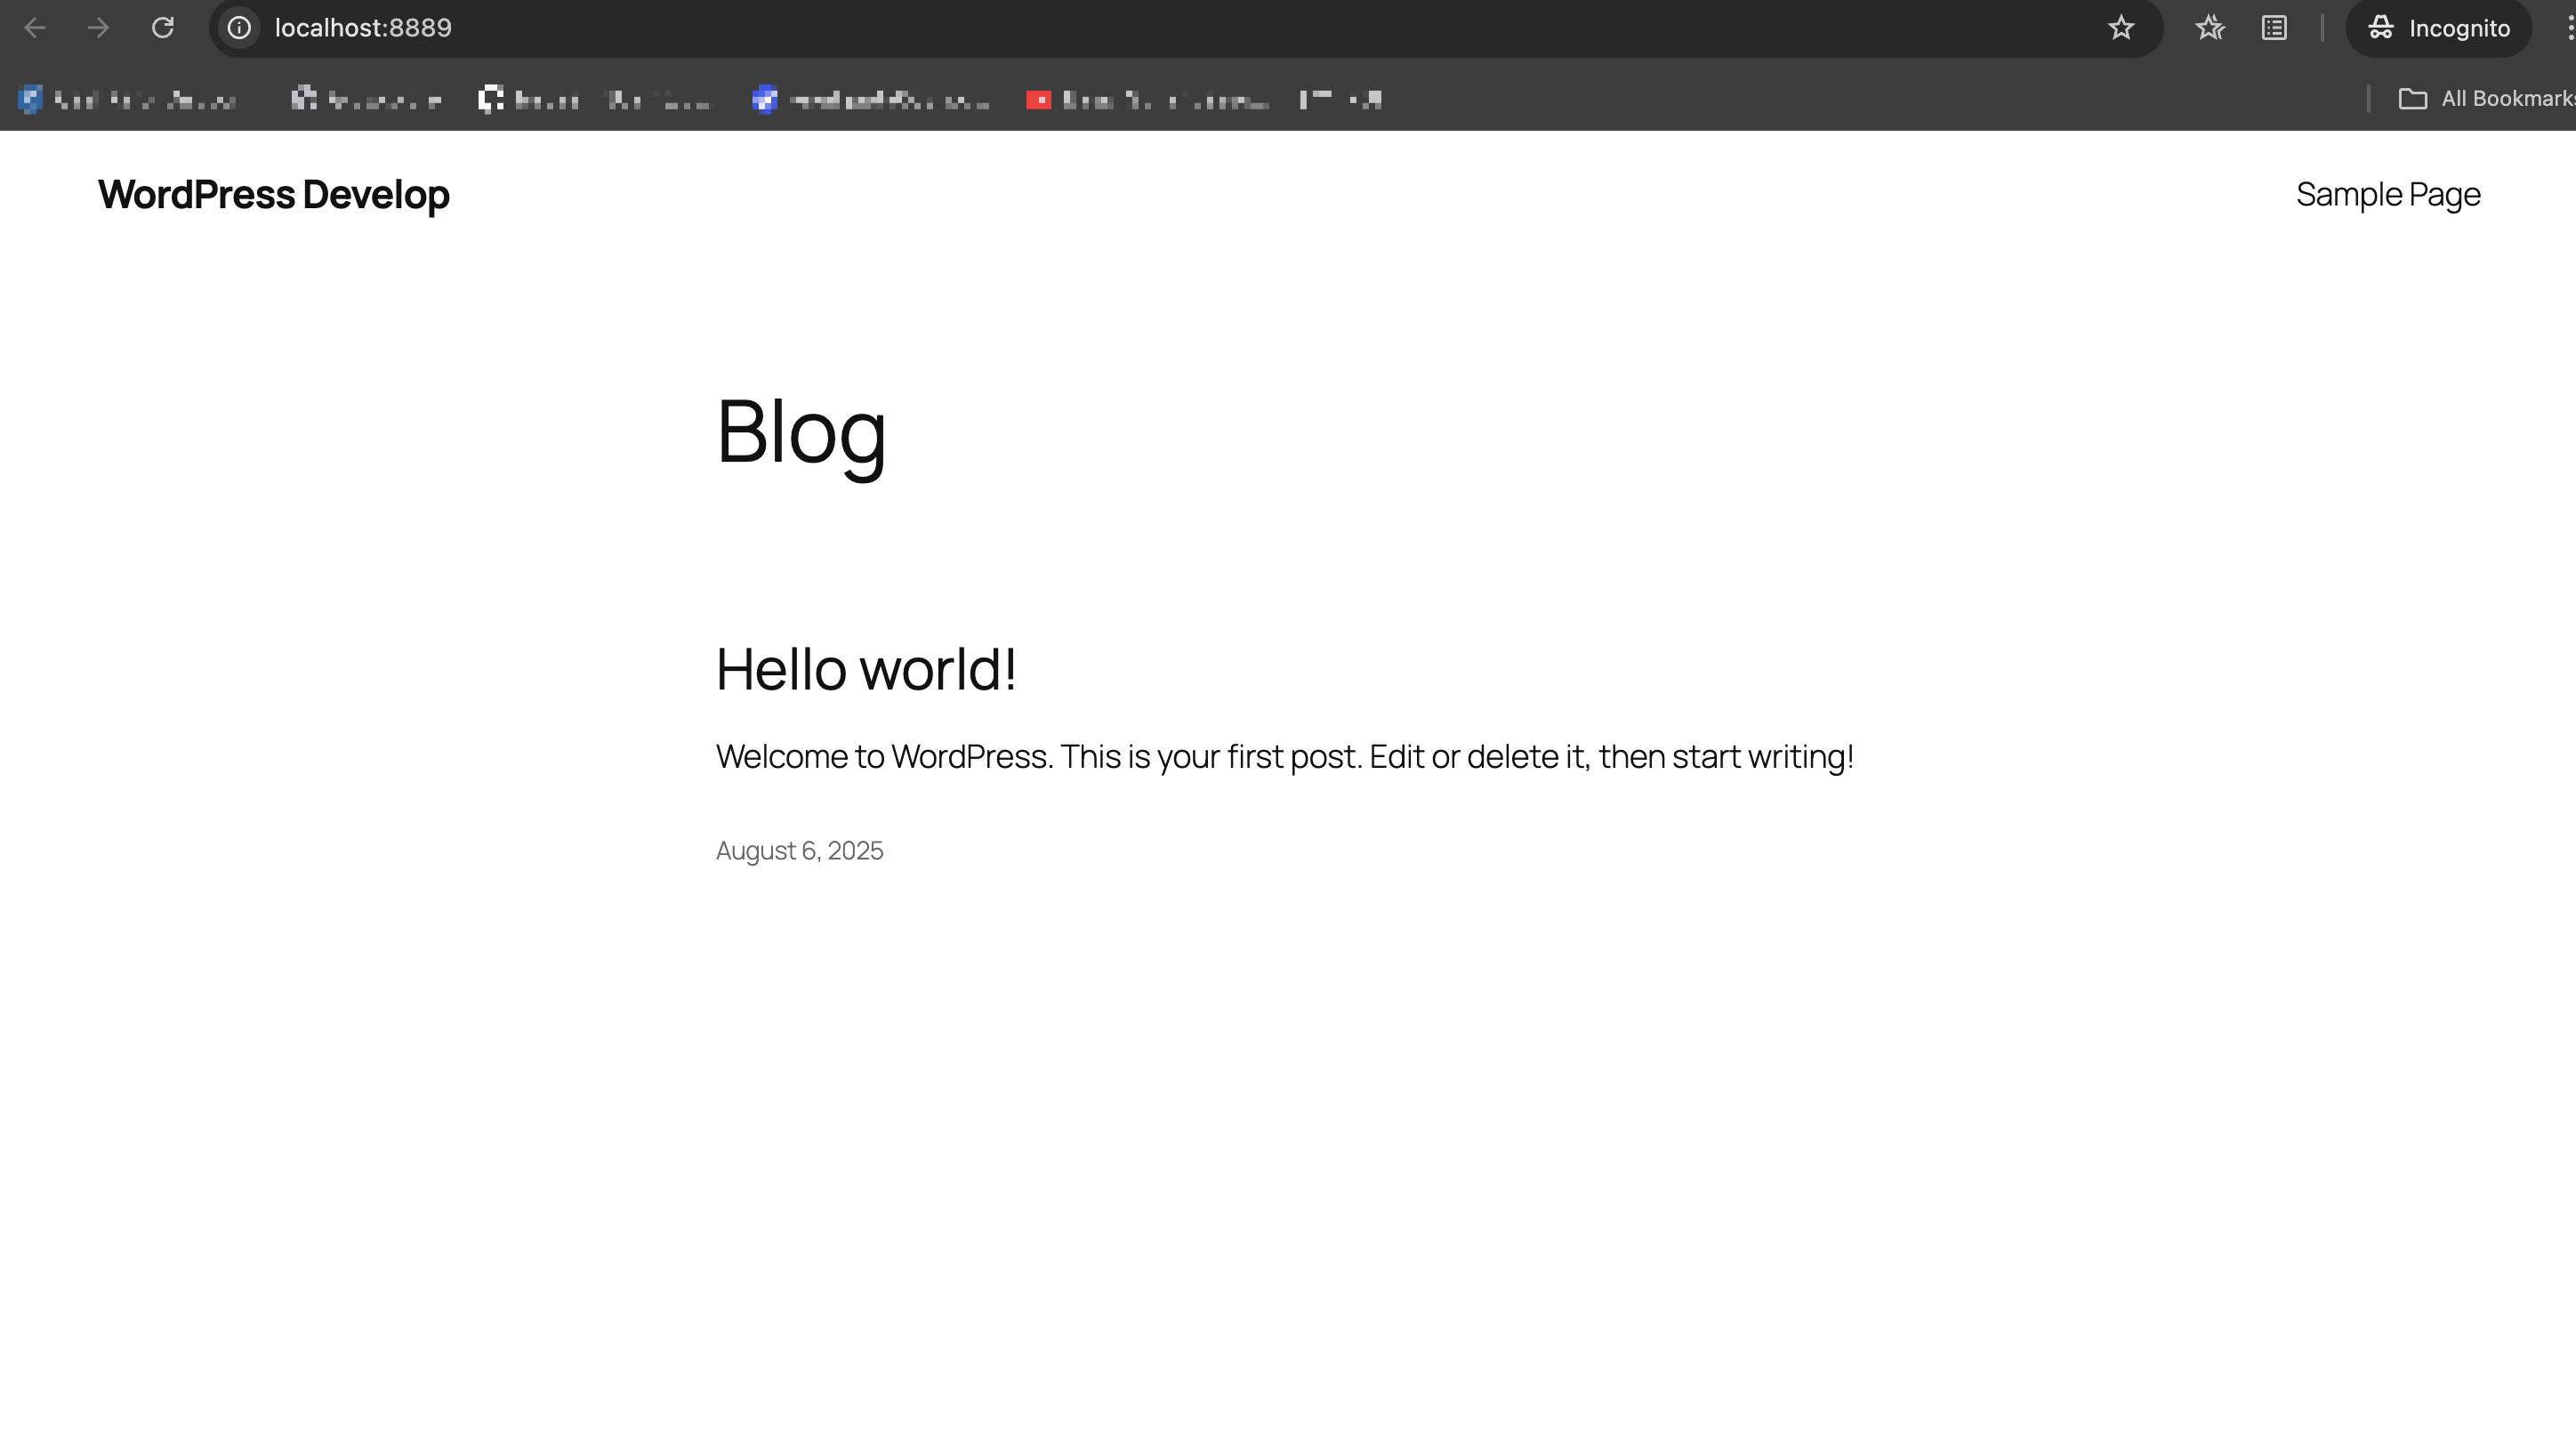
Task: Reload the page with the refresh icon
Action: 163,28
